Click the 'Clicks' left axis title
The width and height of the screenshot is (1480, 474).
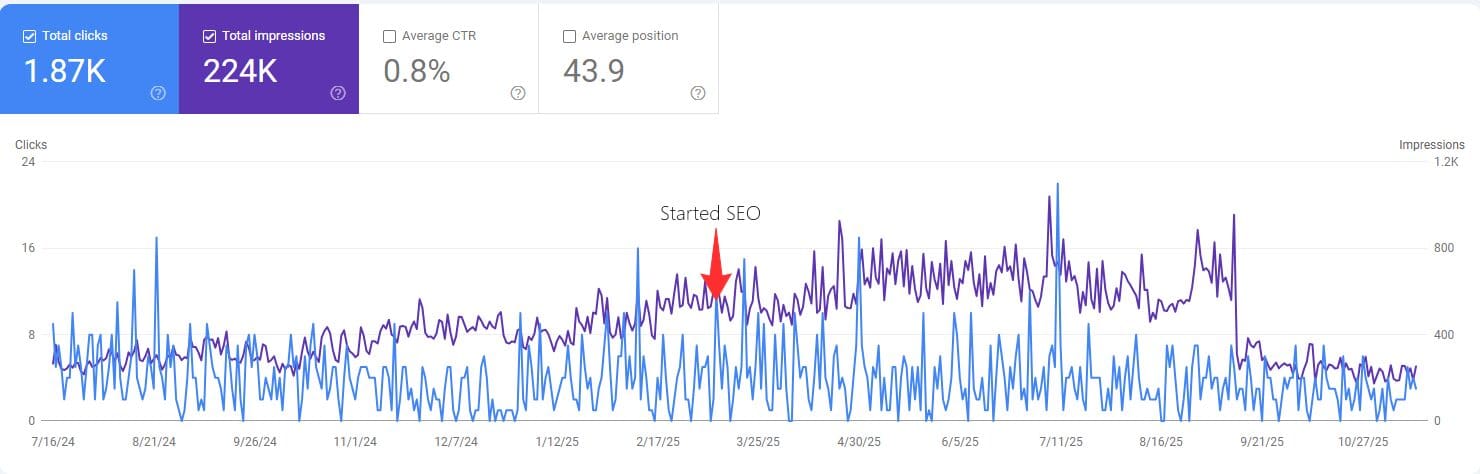[31, 144]
